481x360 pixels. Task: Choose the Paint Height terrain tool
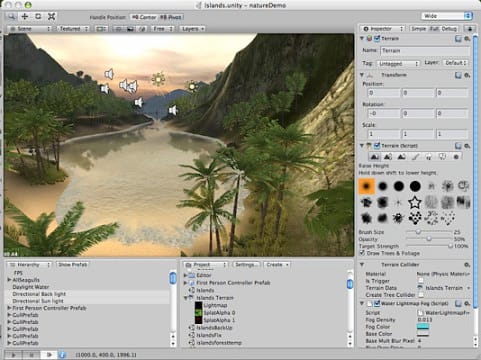(x=388, y=156)
